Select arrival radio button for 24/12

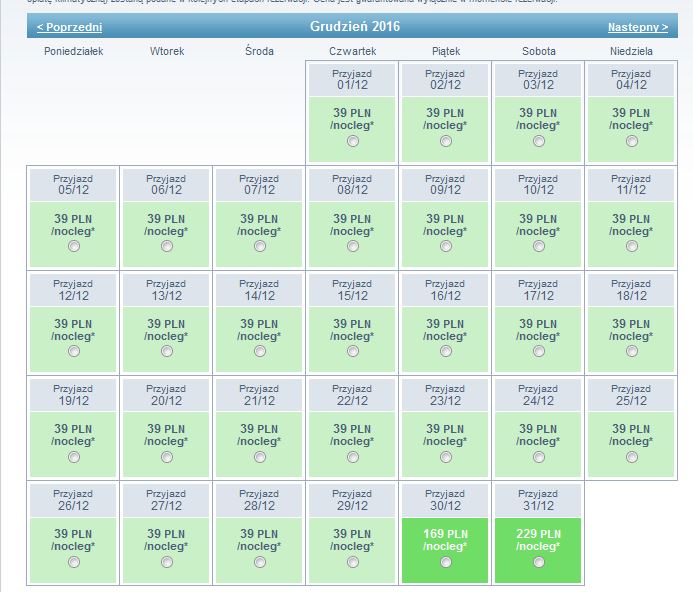[x=539, y=457]
